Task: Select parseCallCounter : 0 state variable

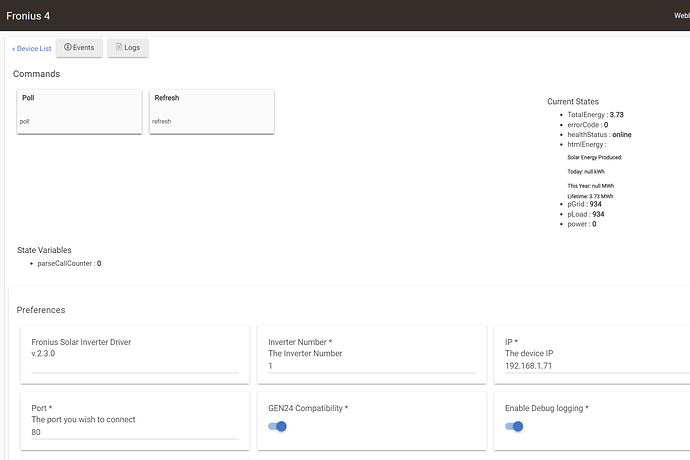Action: [69, 263]
